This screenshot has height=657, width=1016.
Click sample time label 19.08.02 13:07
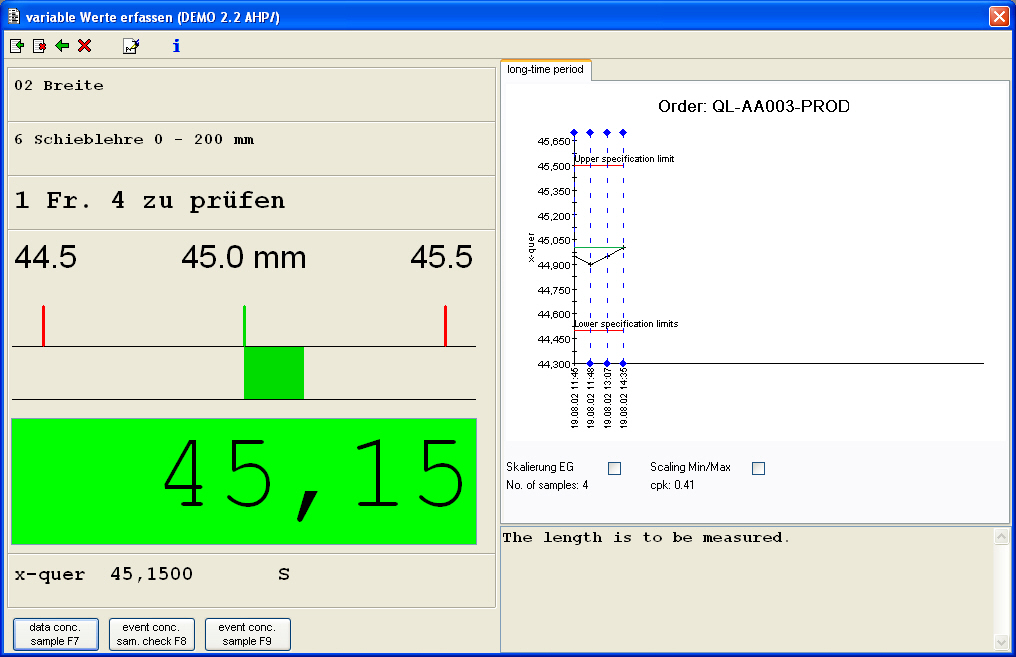[607, 398]
